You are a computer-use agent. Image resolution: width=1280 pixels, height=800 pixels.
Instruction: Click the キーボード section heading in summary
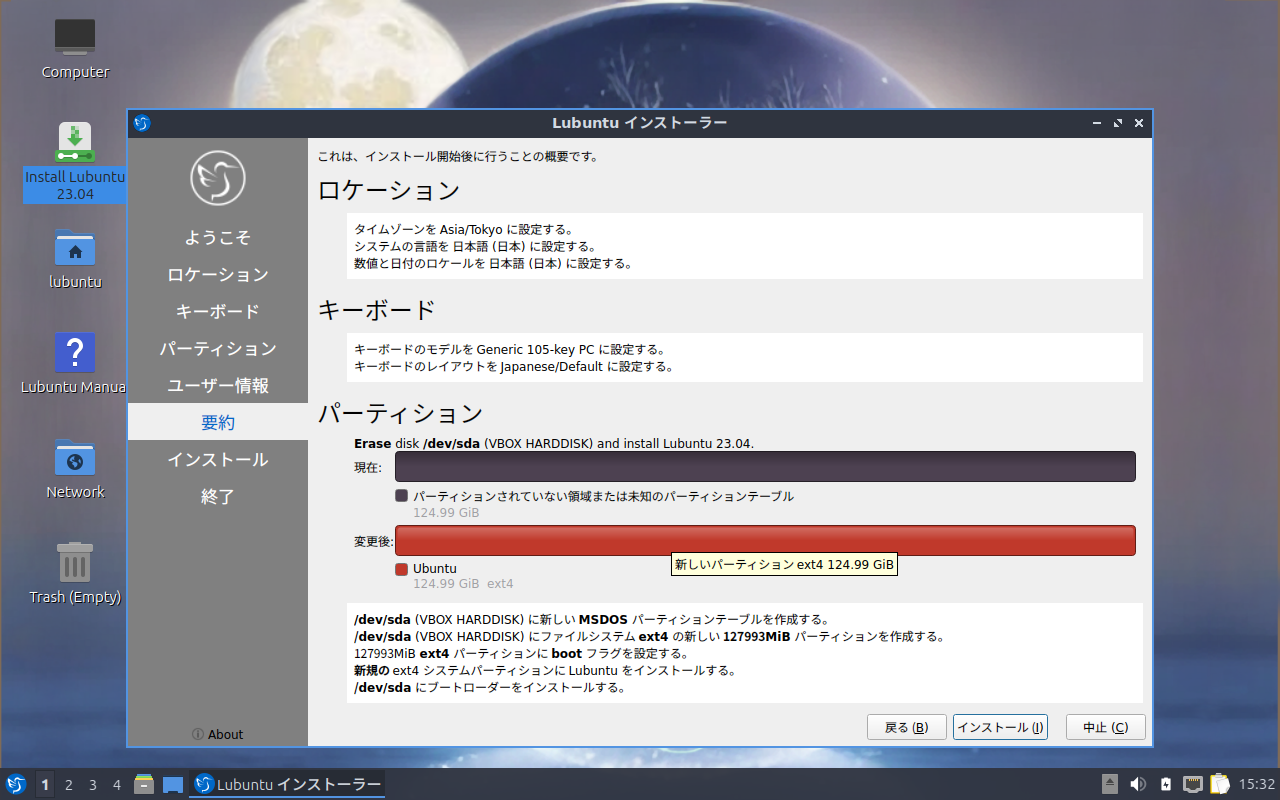click(377, 310)
